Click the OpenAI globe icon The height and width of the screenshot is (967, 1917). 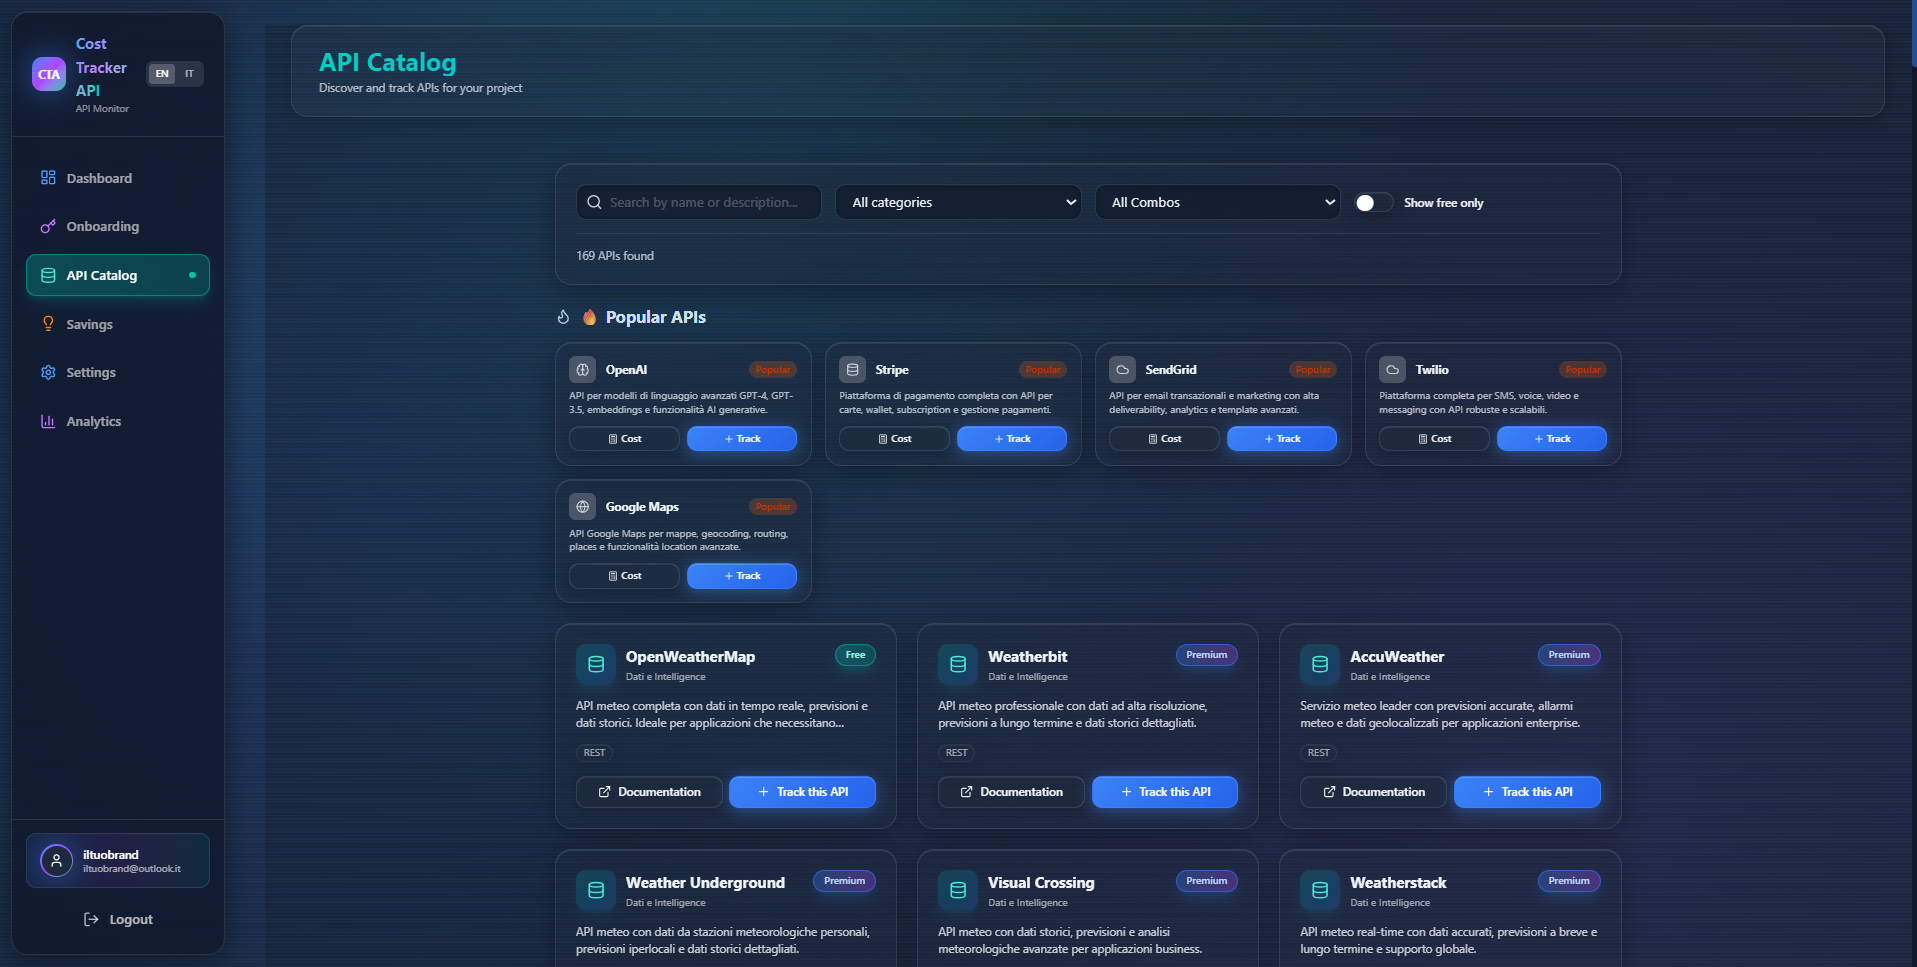click(x=582, y=369)
